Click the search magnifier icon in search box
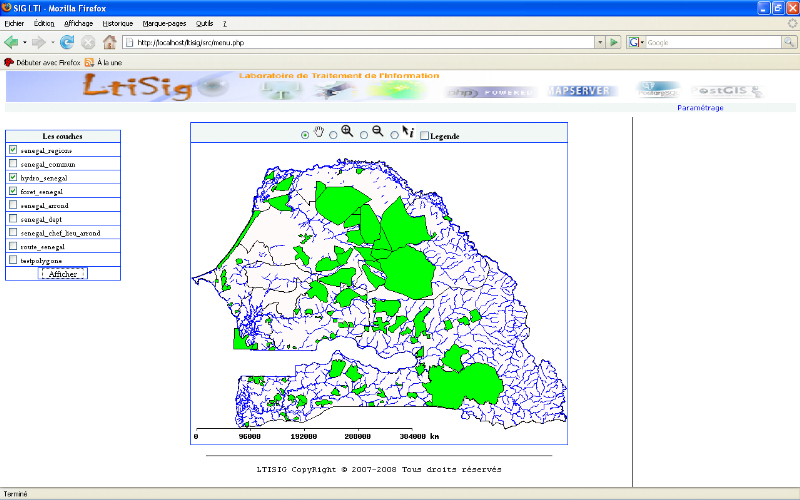The height and width of the screenshot is (500, 800). coord(790,42)
